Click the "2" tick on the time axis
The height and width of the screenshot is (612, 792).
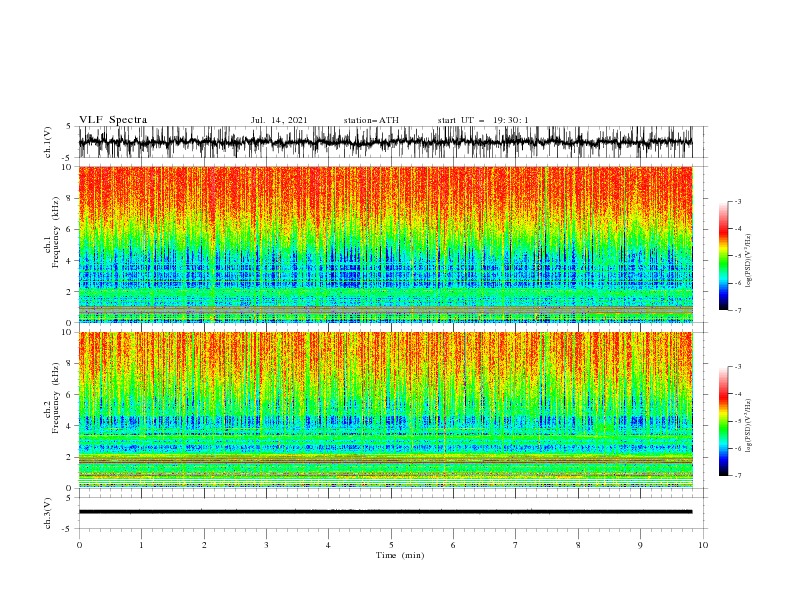coord(204,545)
